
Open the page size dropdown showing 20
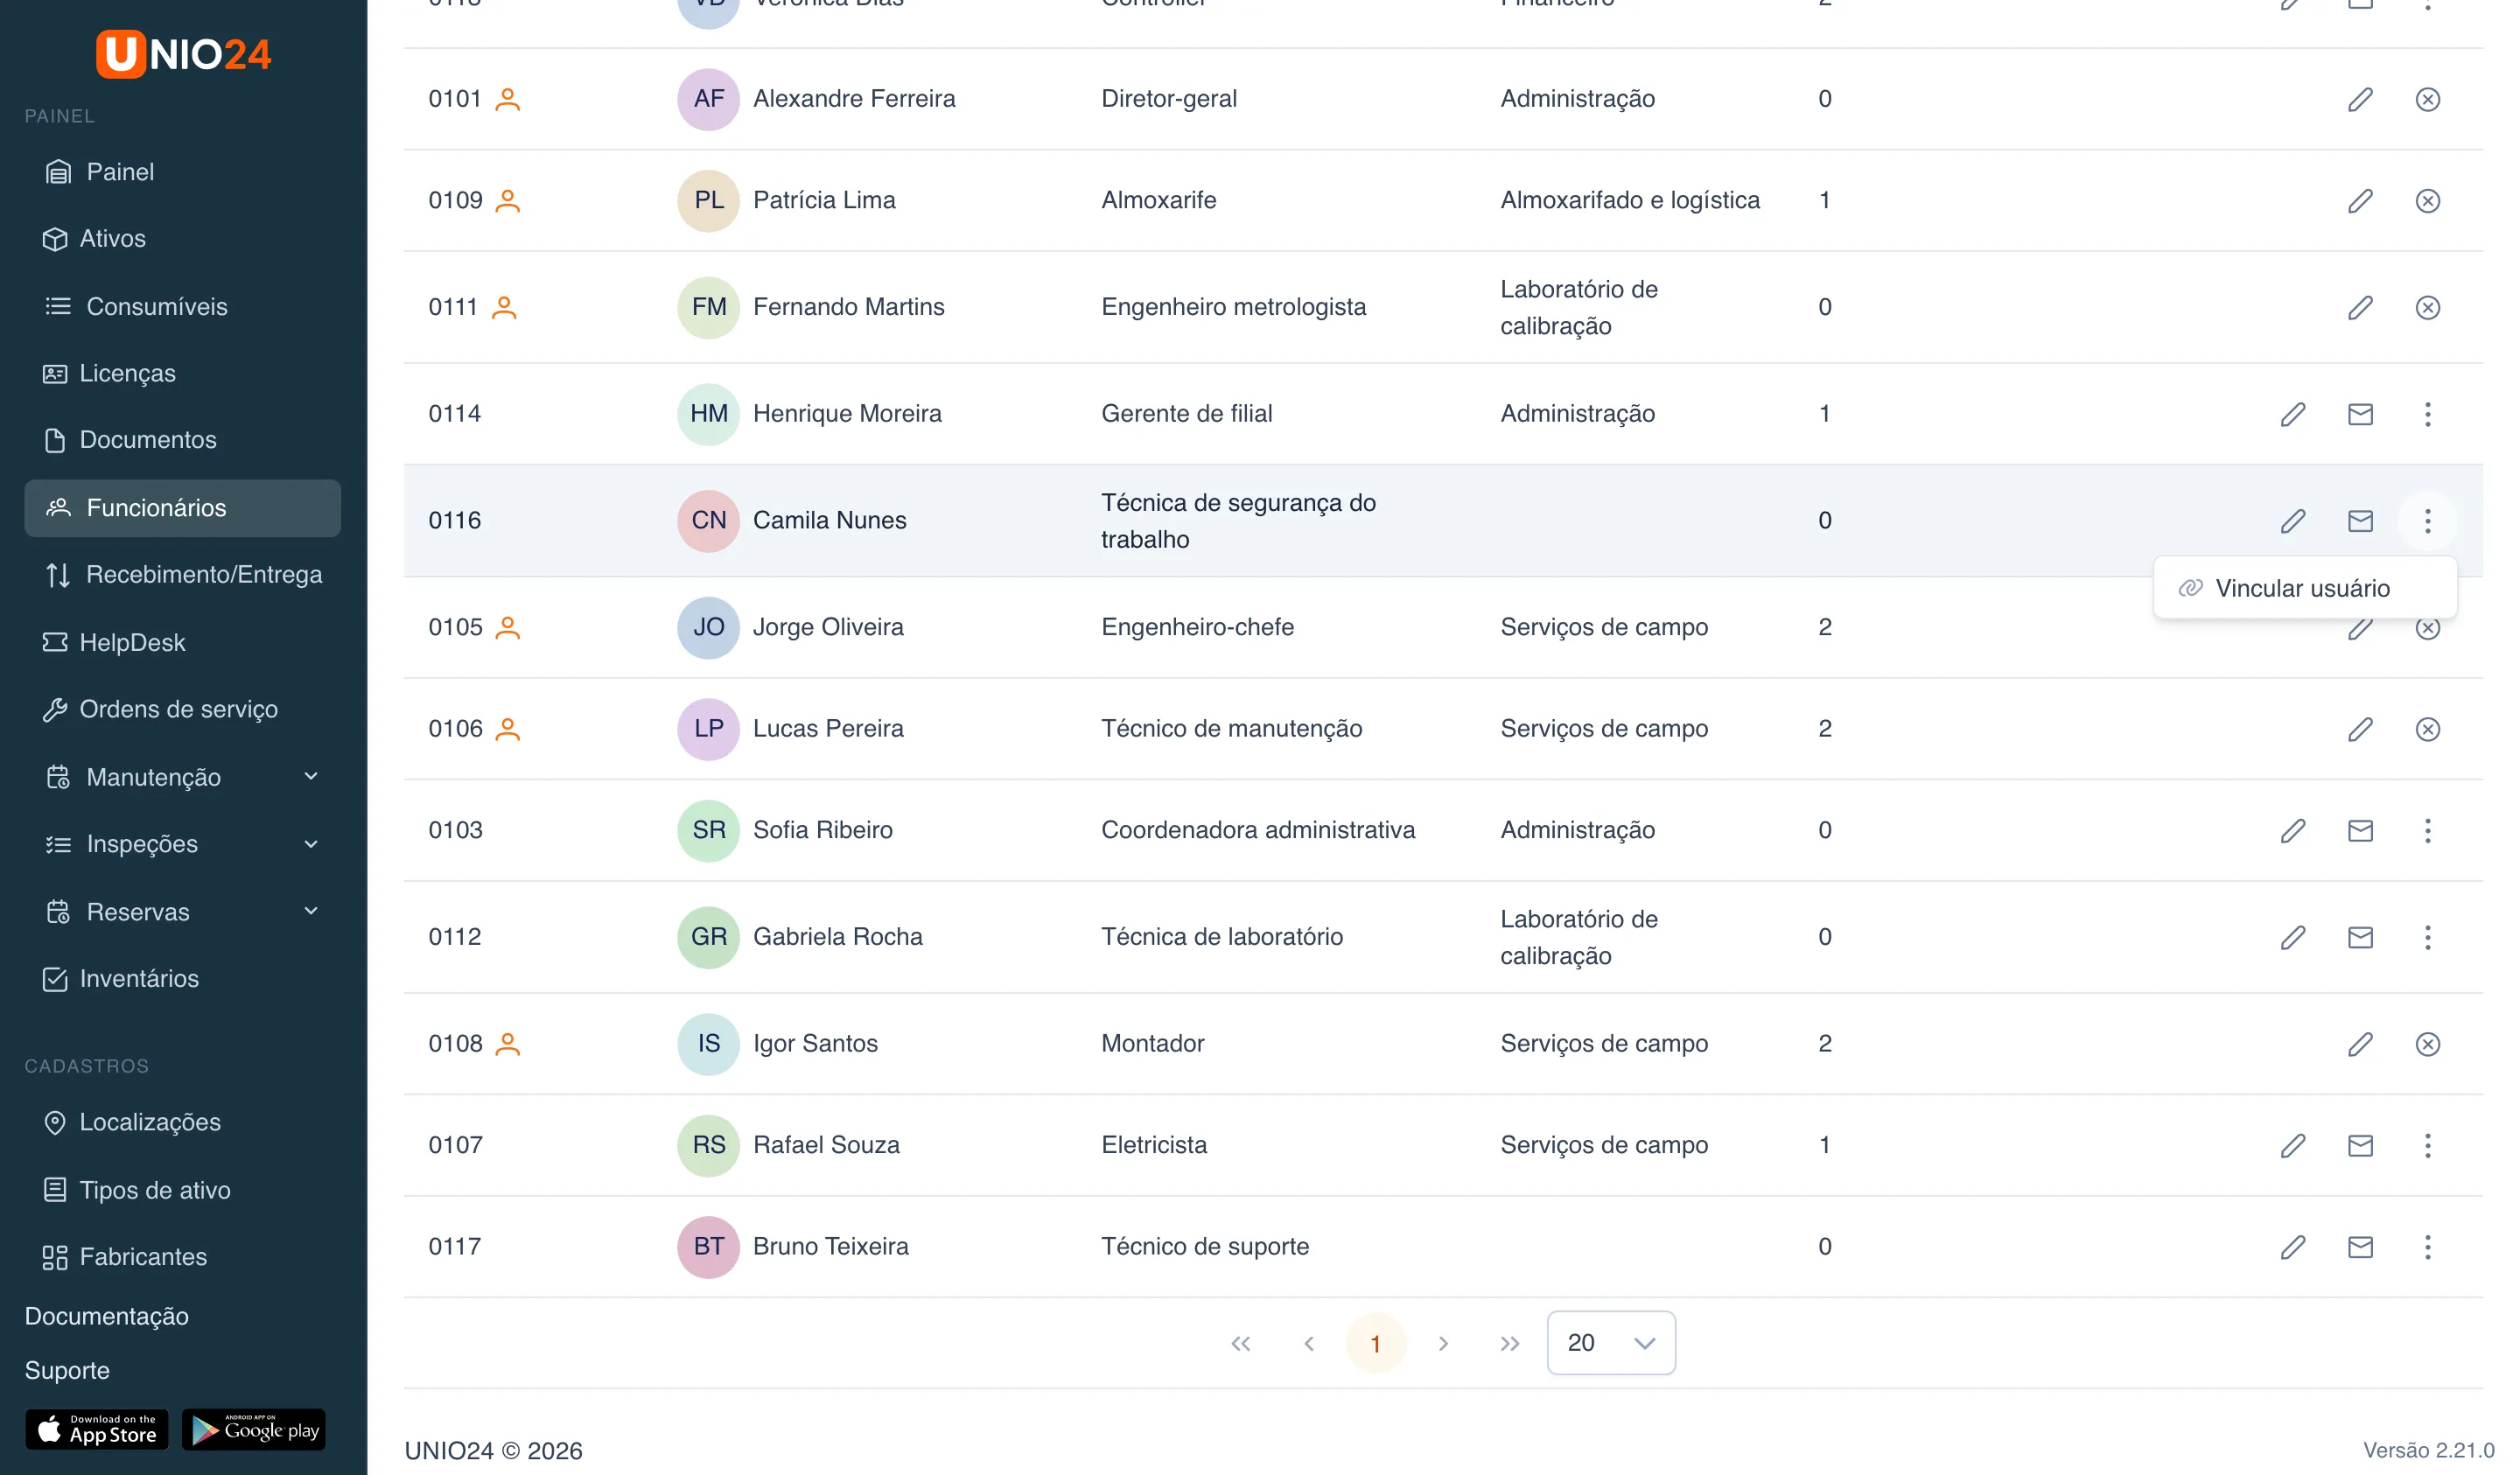[1610, 1343]
